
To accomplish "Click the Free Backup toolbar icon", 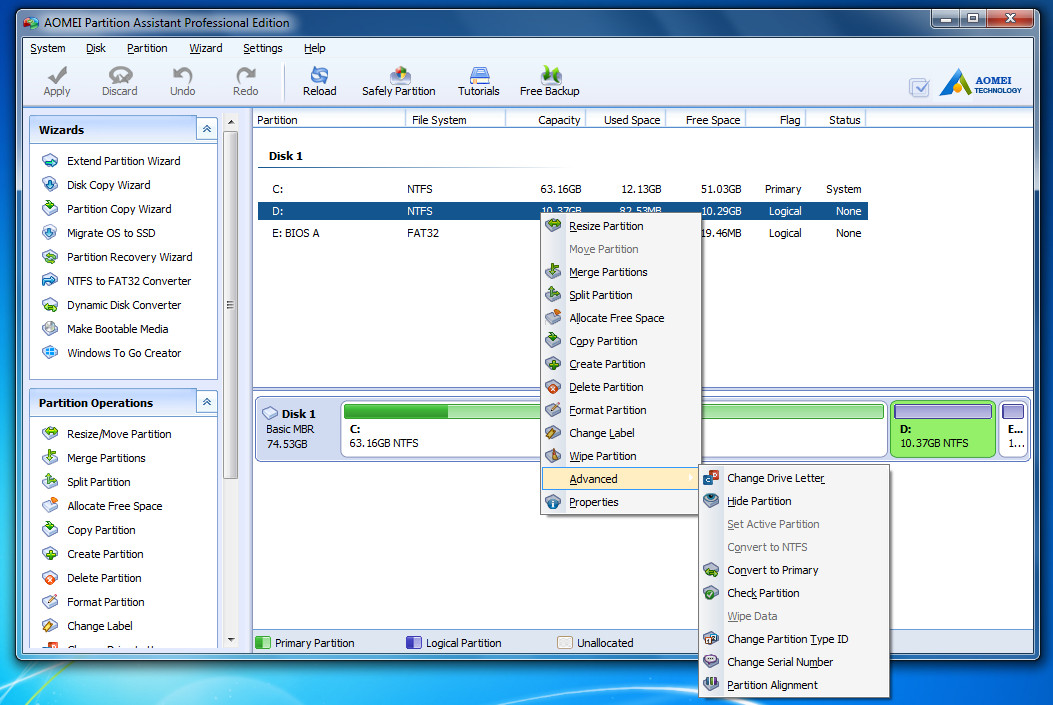I will (549, 80).
